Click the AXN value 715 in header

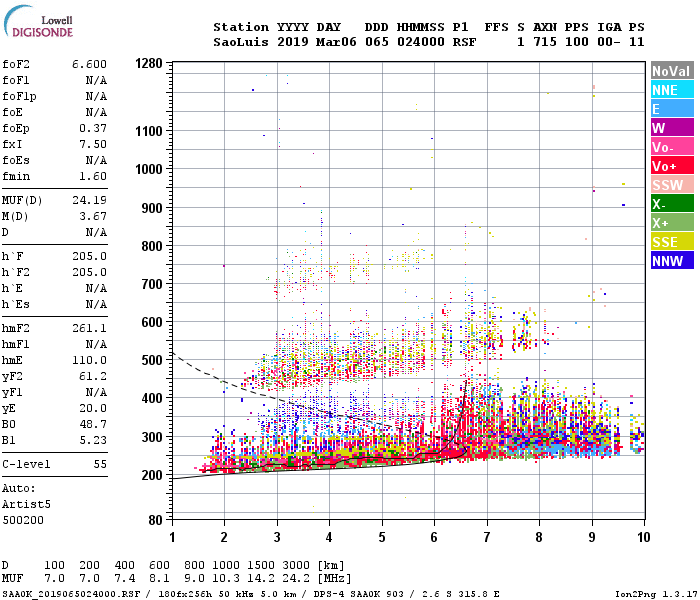(x=545, y=42)
